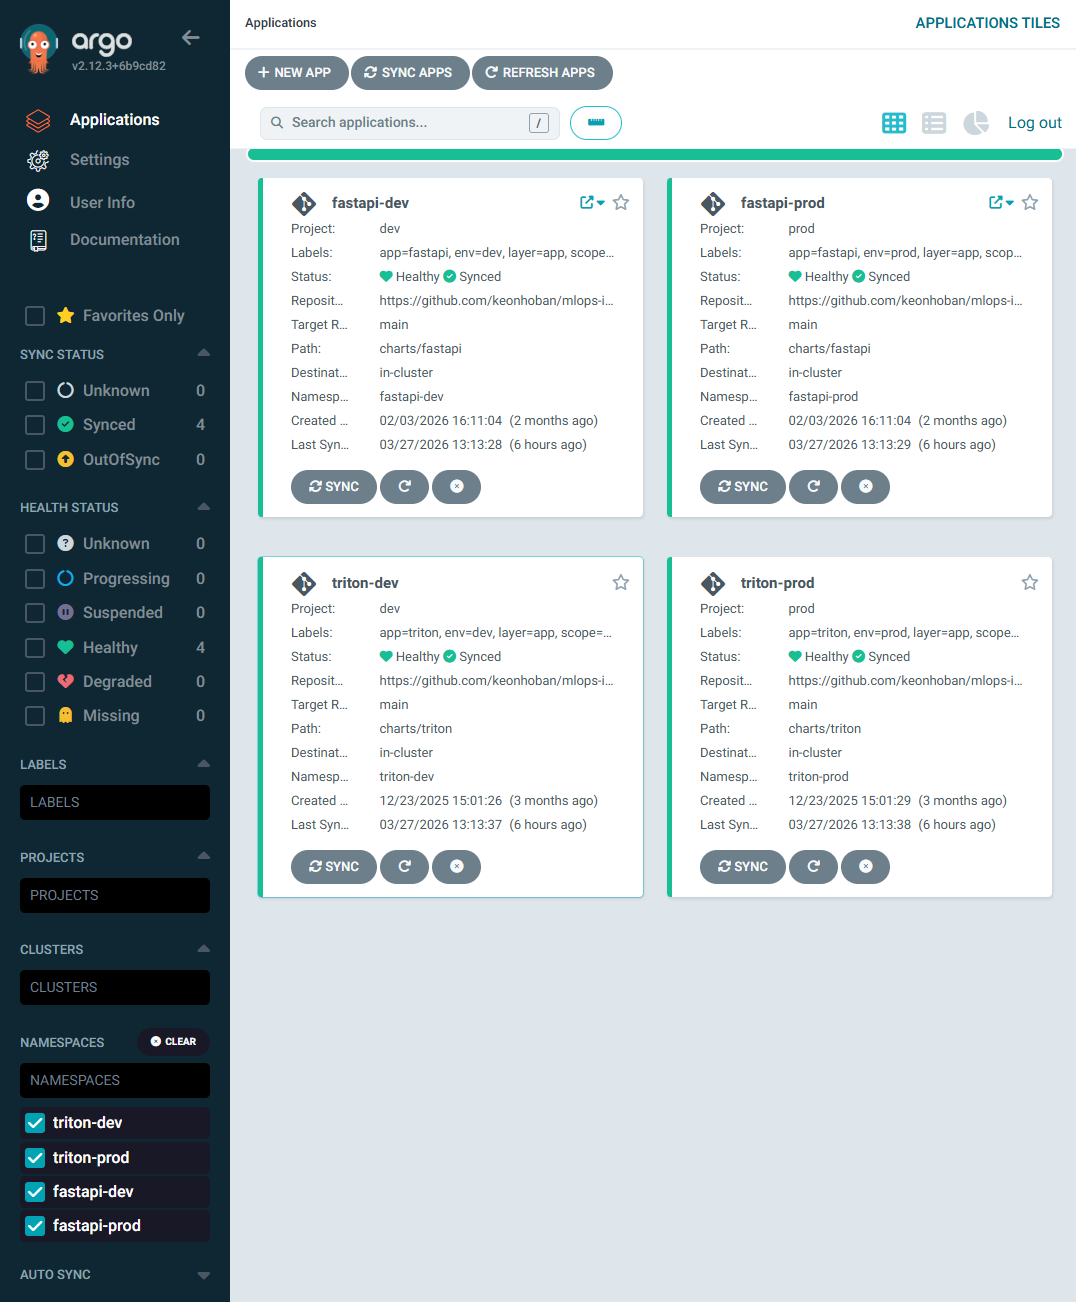The height and width of the screenshot is (1302, 1076).
Task: Go to the Documentation page
Action: (x=124, y=239)
